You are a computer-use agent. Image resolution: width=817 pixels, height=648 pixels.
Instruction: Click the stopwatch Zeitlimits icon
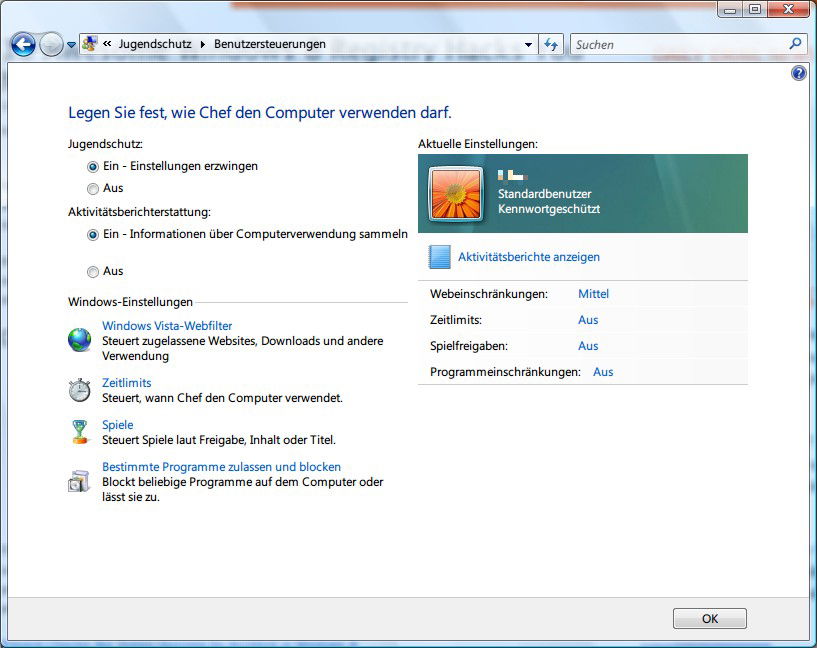click(x=79, y=390)
